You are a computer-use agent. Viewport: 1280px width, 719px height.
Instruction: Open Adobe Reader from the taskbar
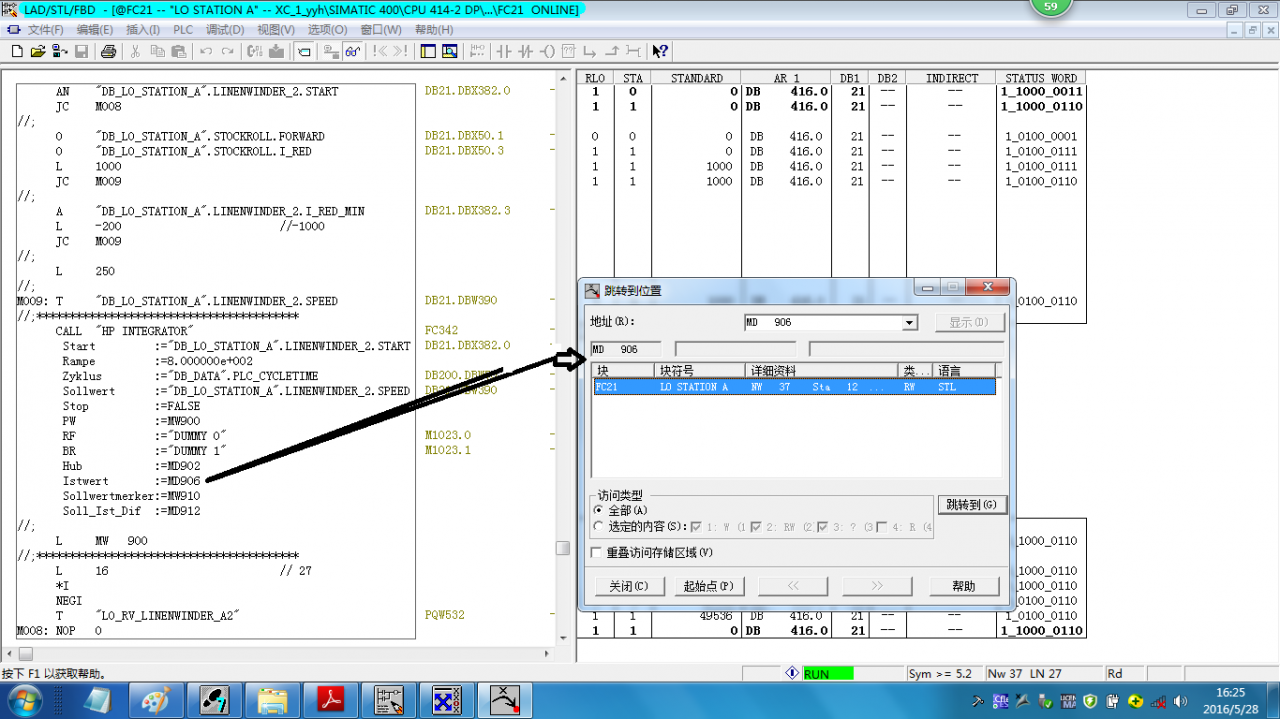point(331,699)
